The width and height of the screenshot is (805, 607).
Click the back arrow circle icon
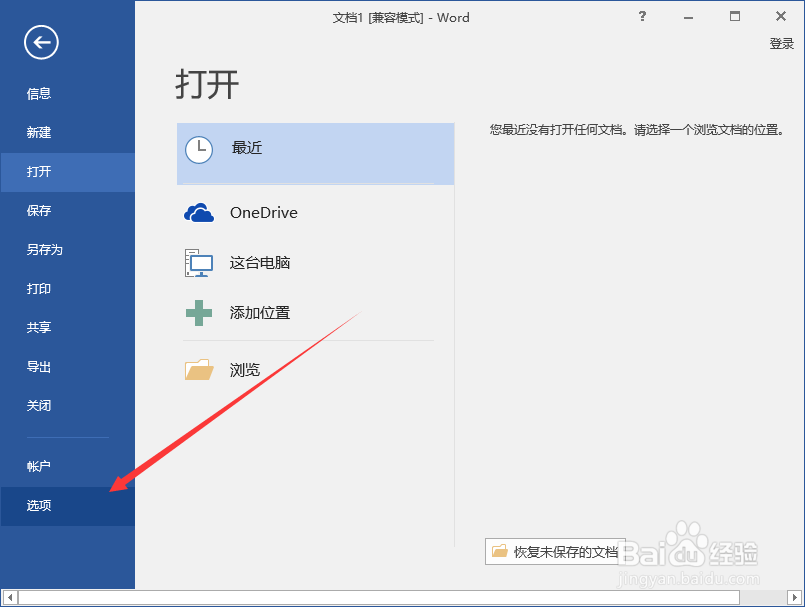point(41,42)
